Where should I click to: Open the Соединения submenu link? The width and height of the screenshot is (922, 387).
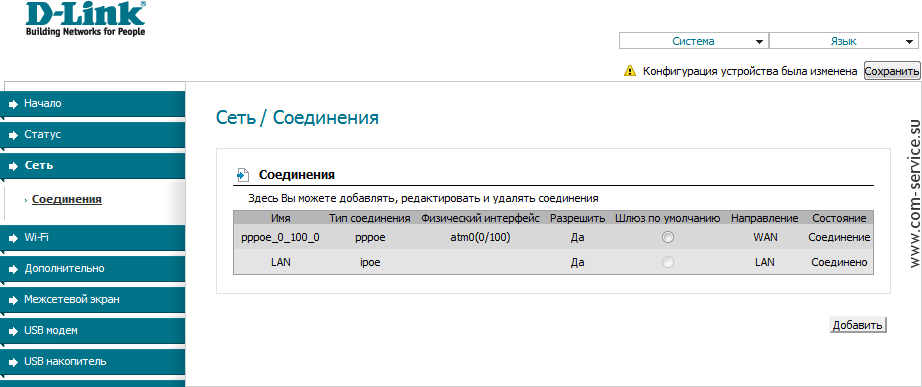(x=66, y=199)
